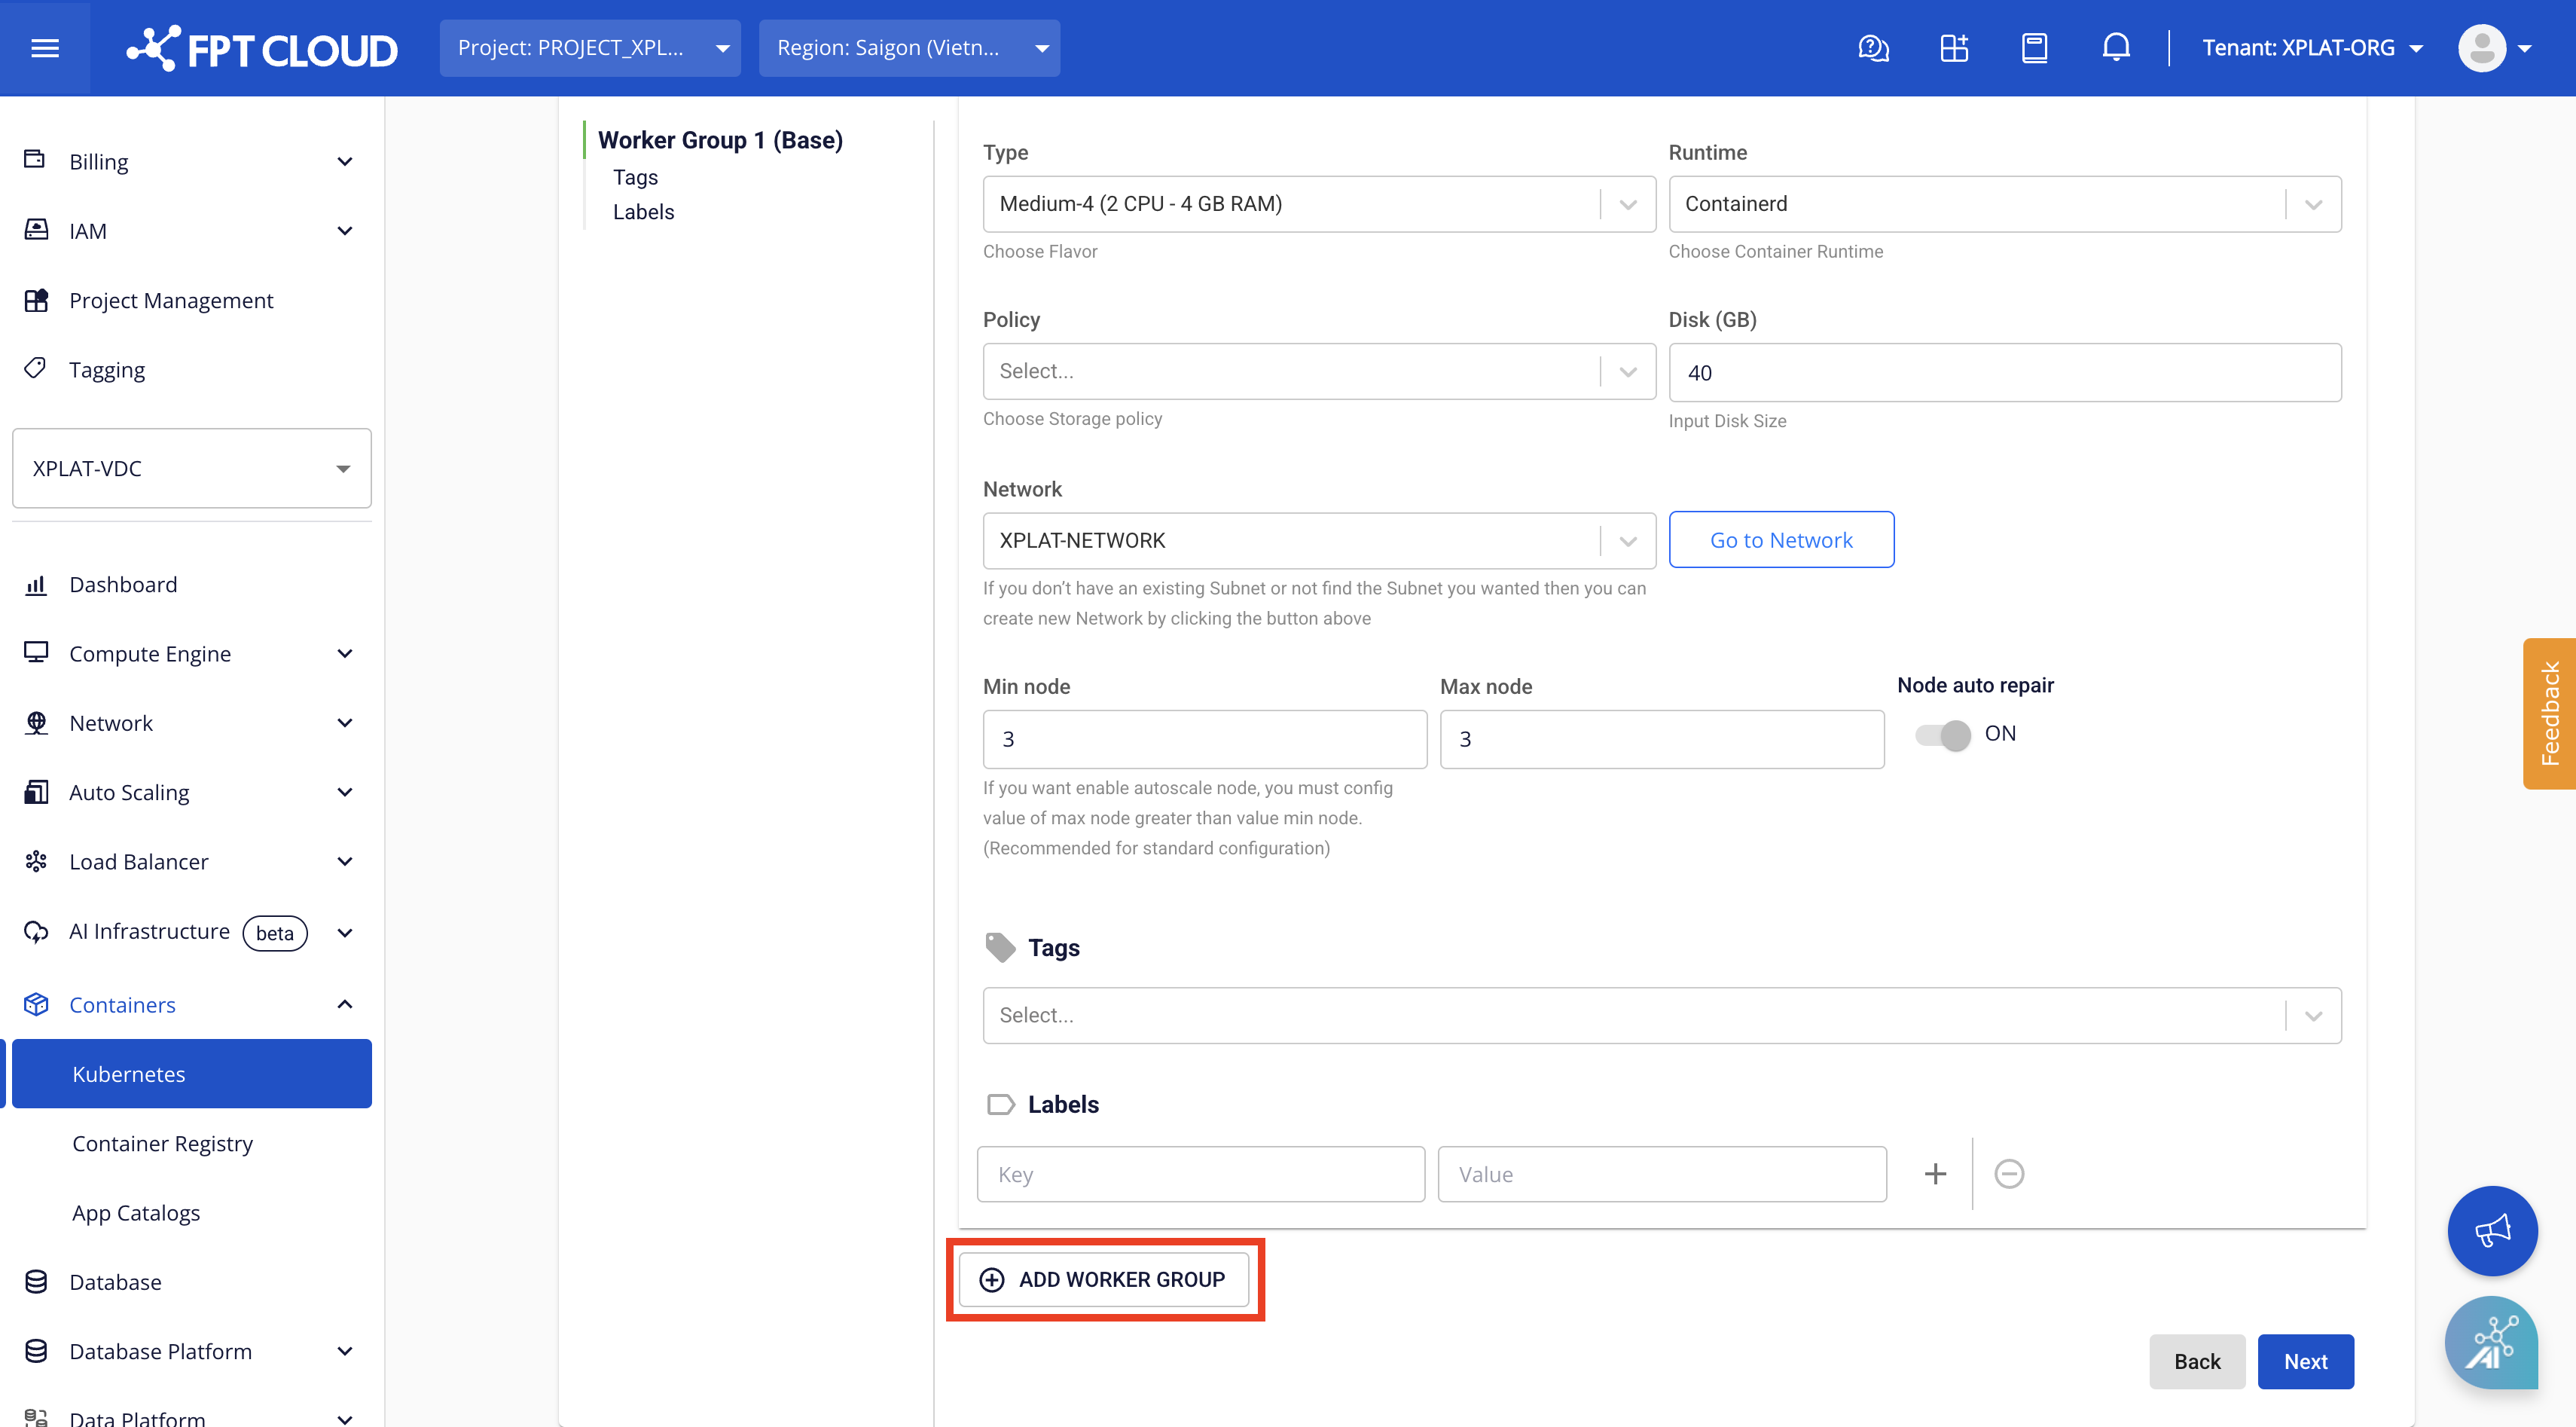Click the Next button

pyautogui.click(x=2305, y=1361)
